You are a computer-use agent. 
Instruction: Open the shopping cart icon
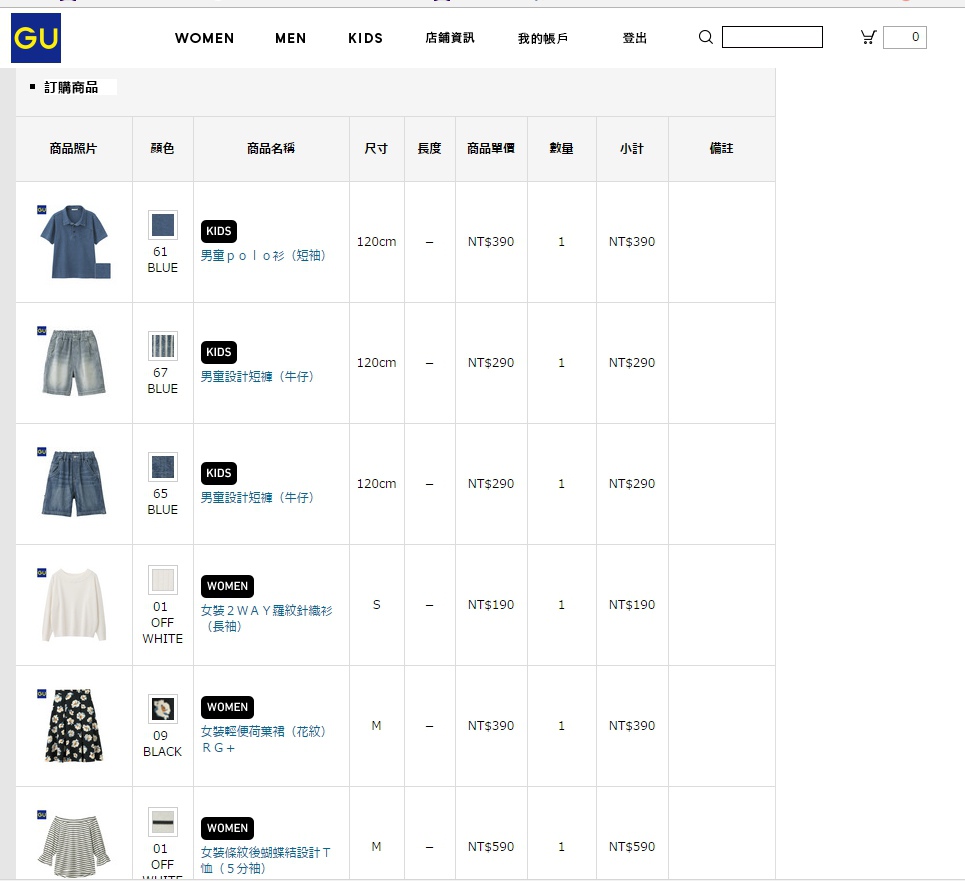pyautogui.click(x=868, y=38)
